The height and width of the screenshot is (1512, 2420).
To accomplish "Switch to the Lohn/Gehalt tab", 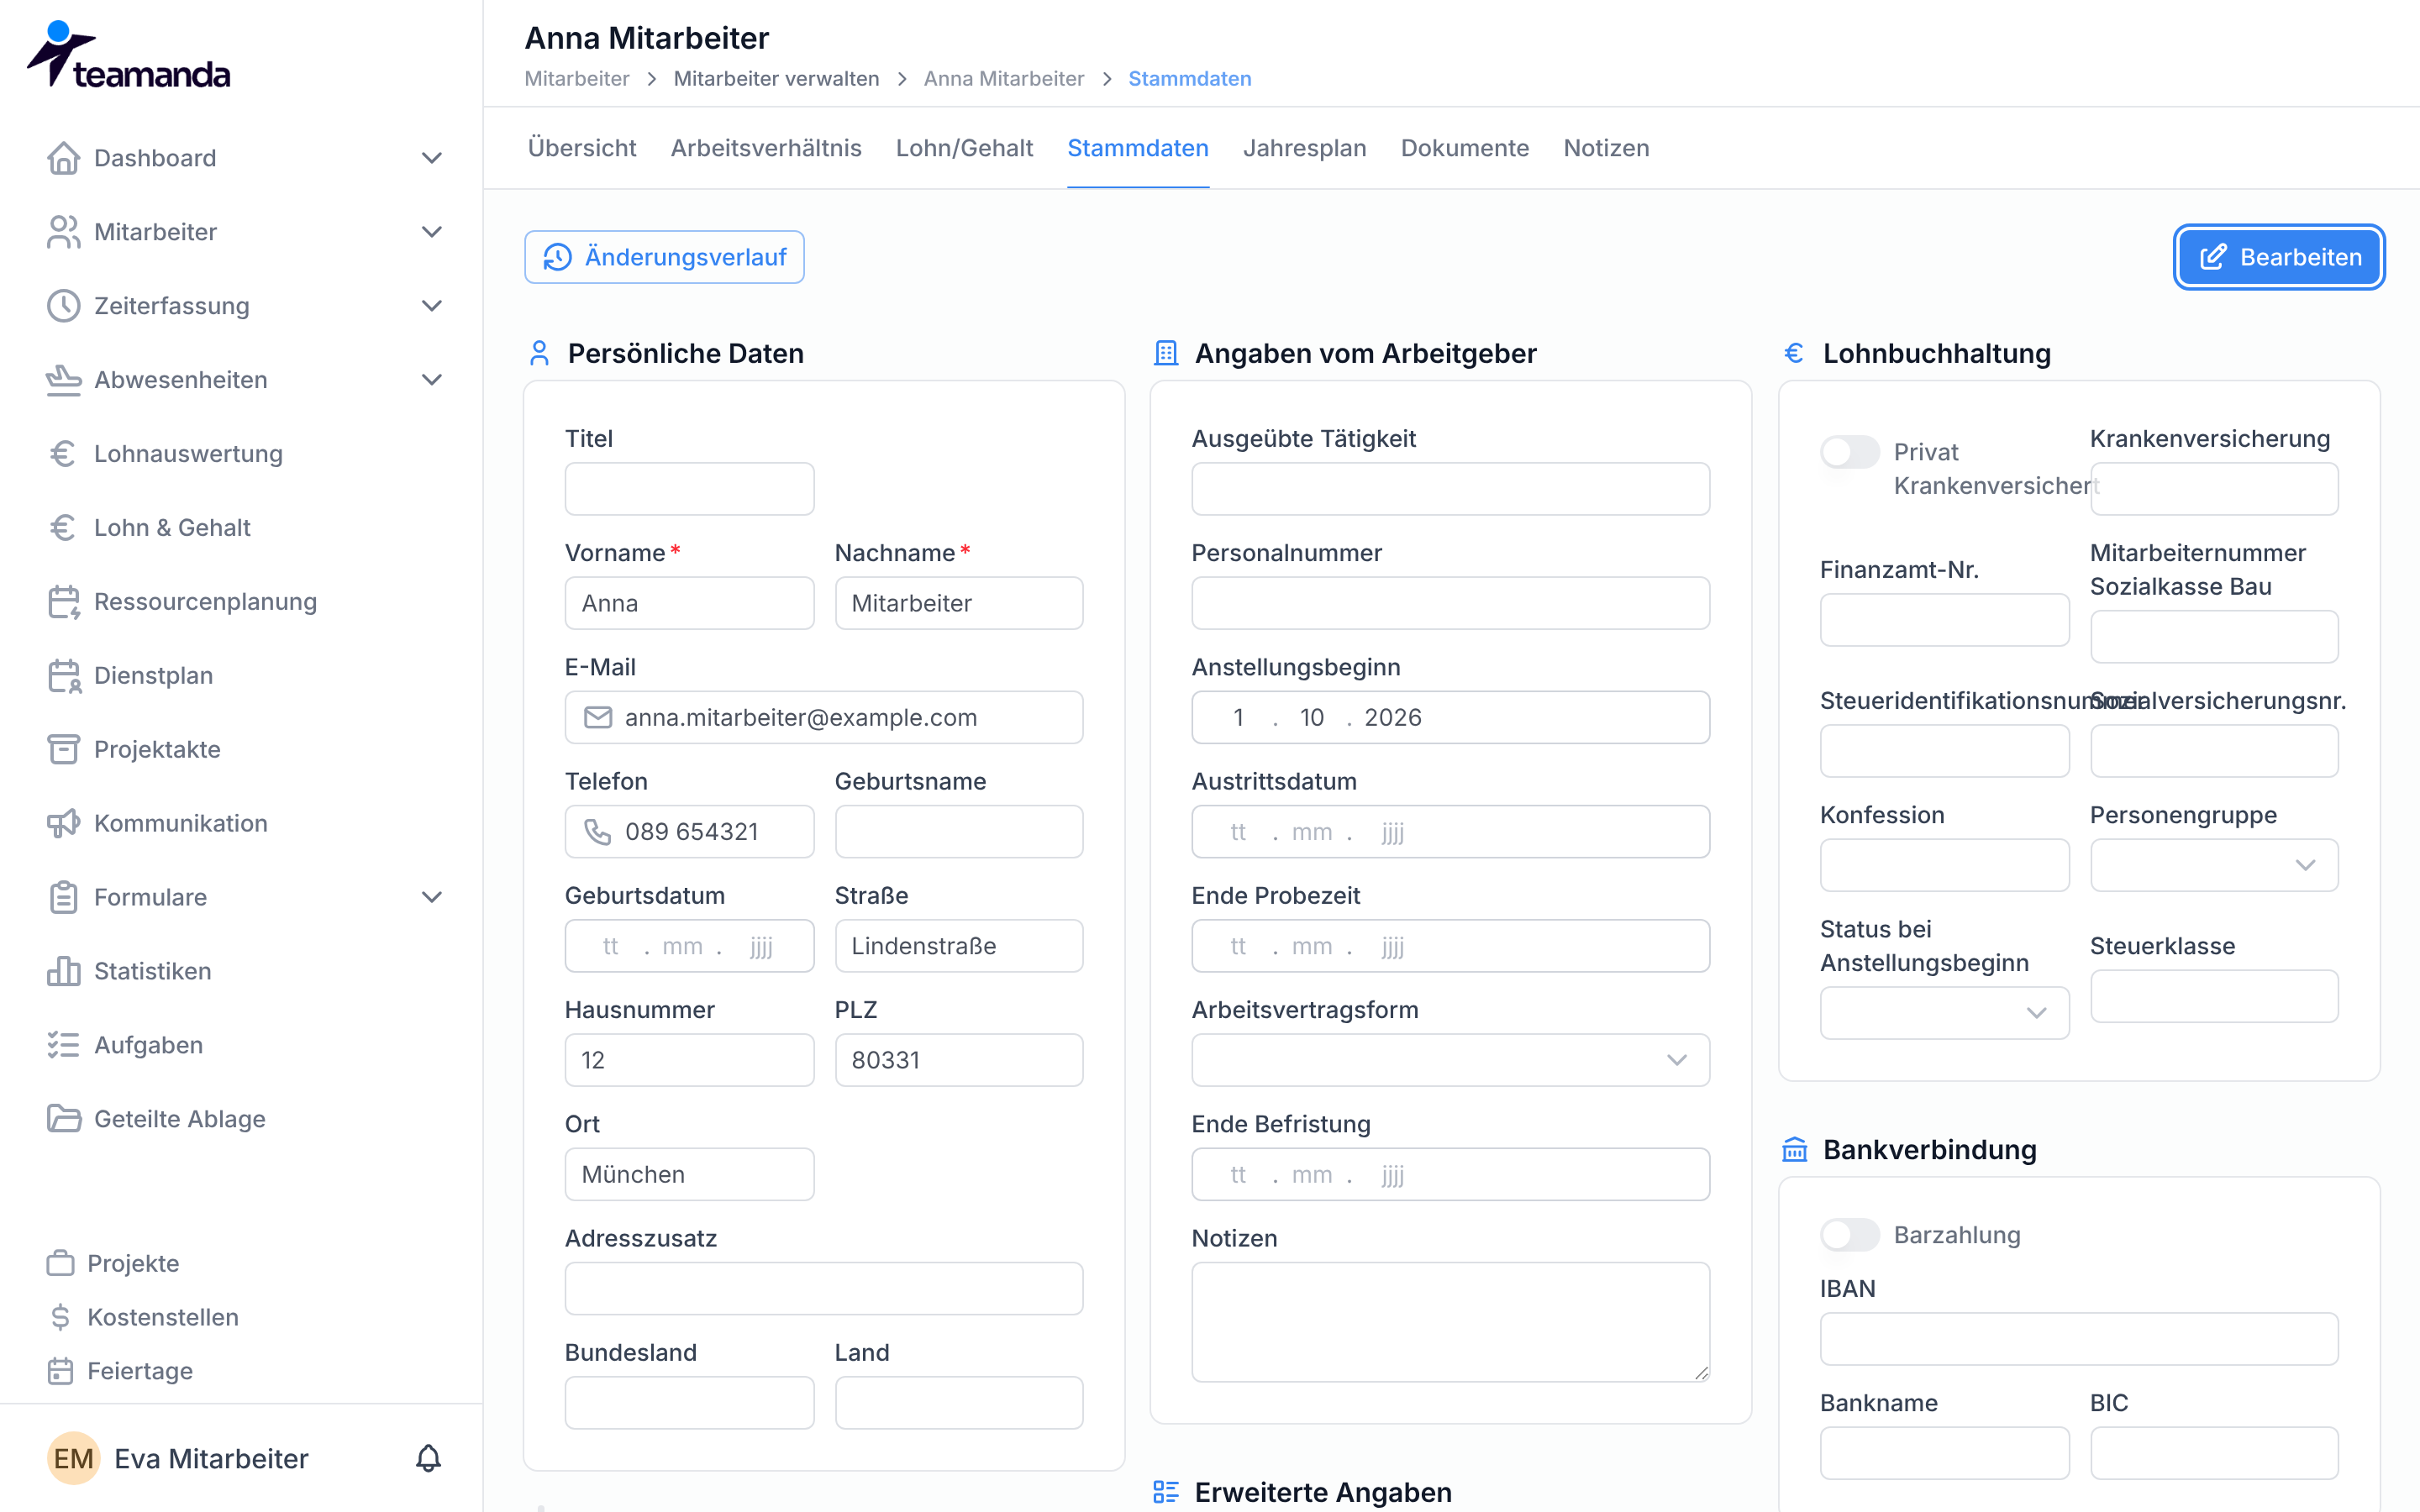I will 964,148.
